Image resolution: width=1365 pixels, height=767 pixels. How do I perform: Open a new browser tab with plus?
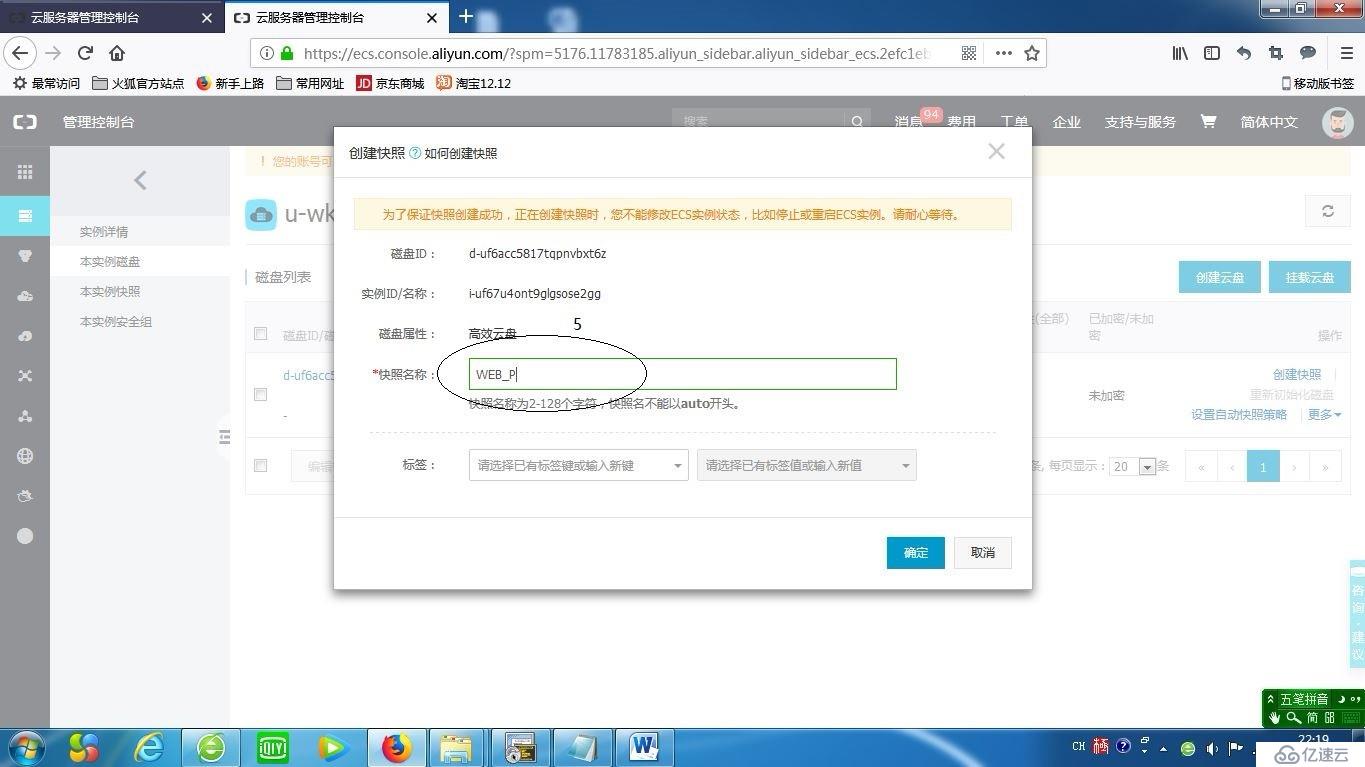click(x=466, y=16)
